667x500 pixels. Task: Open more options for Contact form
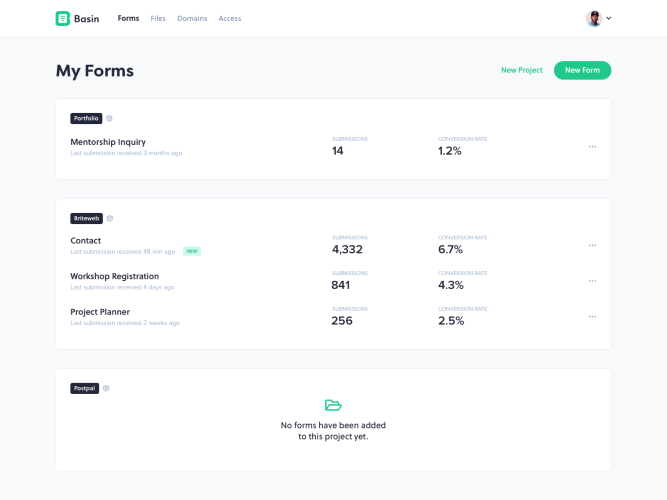[x=592, y=245]
